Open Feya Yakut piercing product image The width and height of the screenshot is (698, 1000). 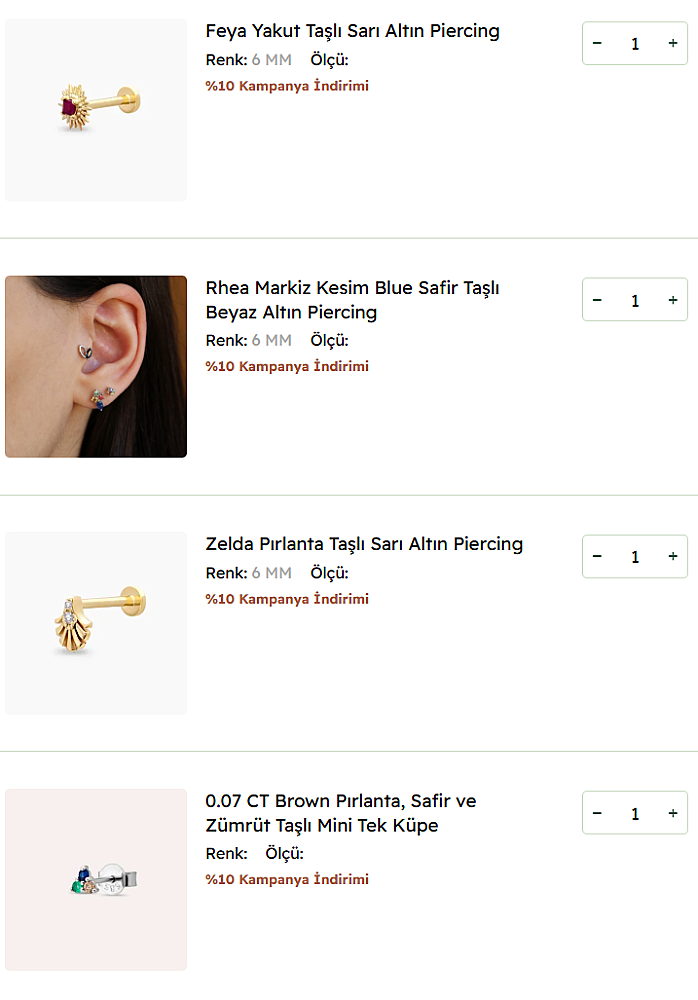pyautogui.click(x=96, y=110)
